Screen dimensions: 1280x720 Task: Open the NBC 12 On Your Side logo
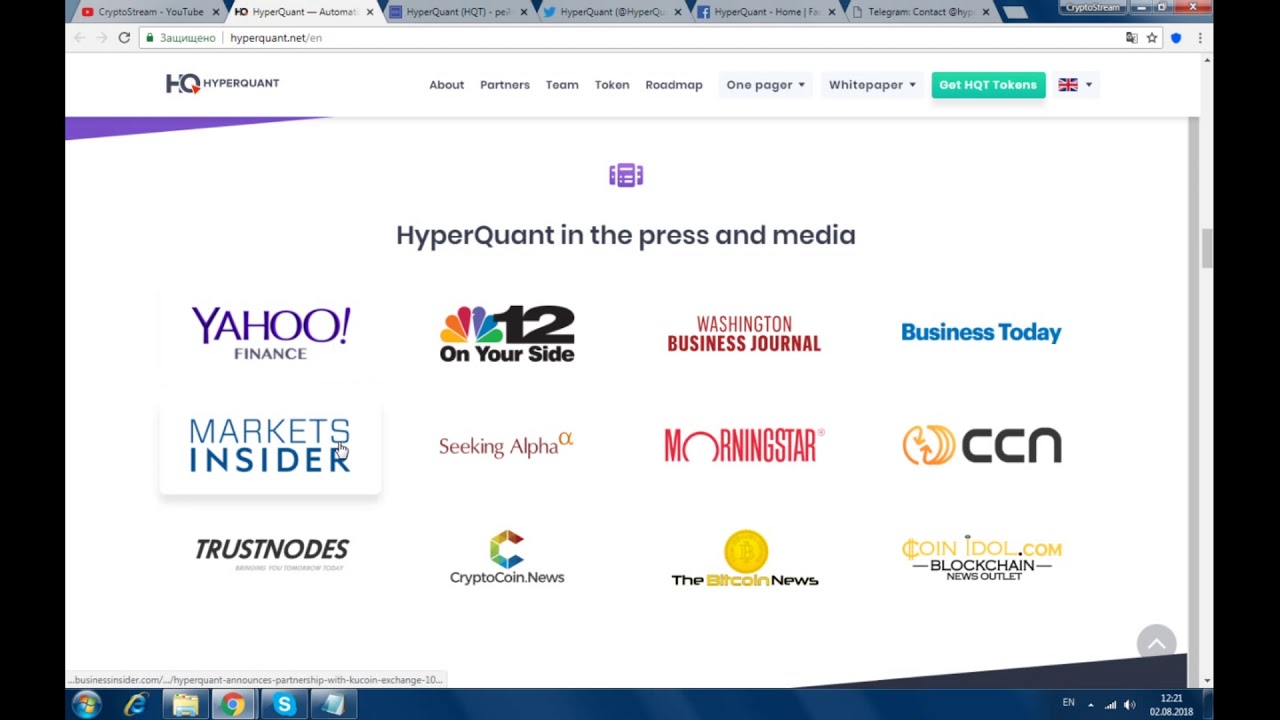point(507,333)
